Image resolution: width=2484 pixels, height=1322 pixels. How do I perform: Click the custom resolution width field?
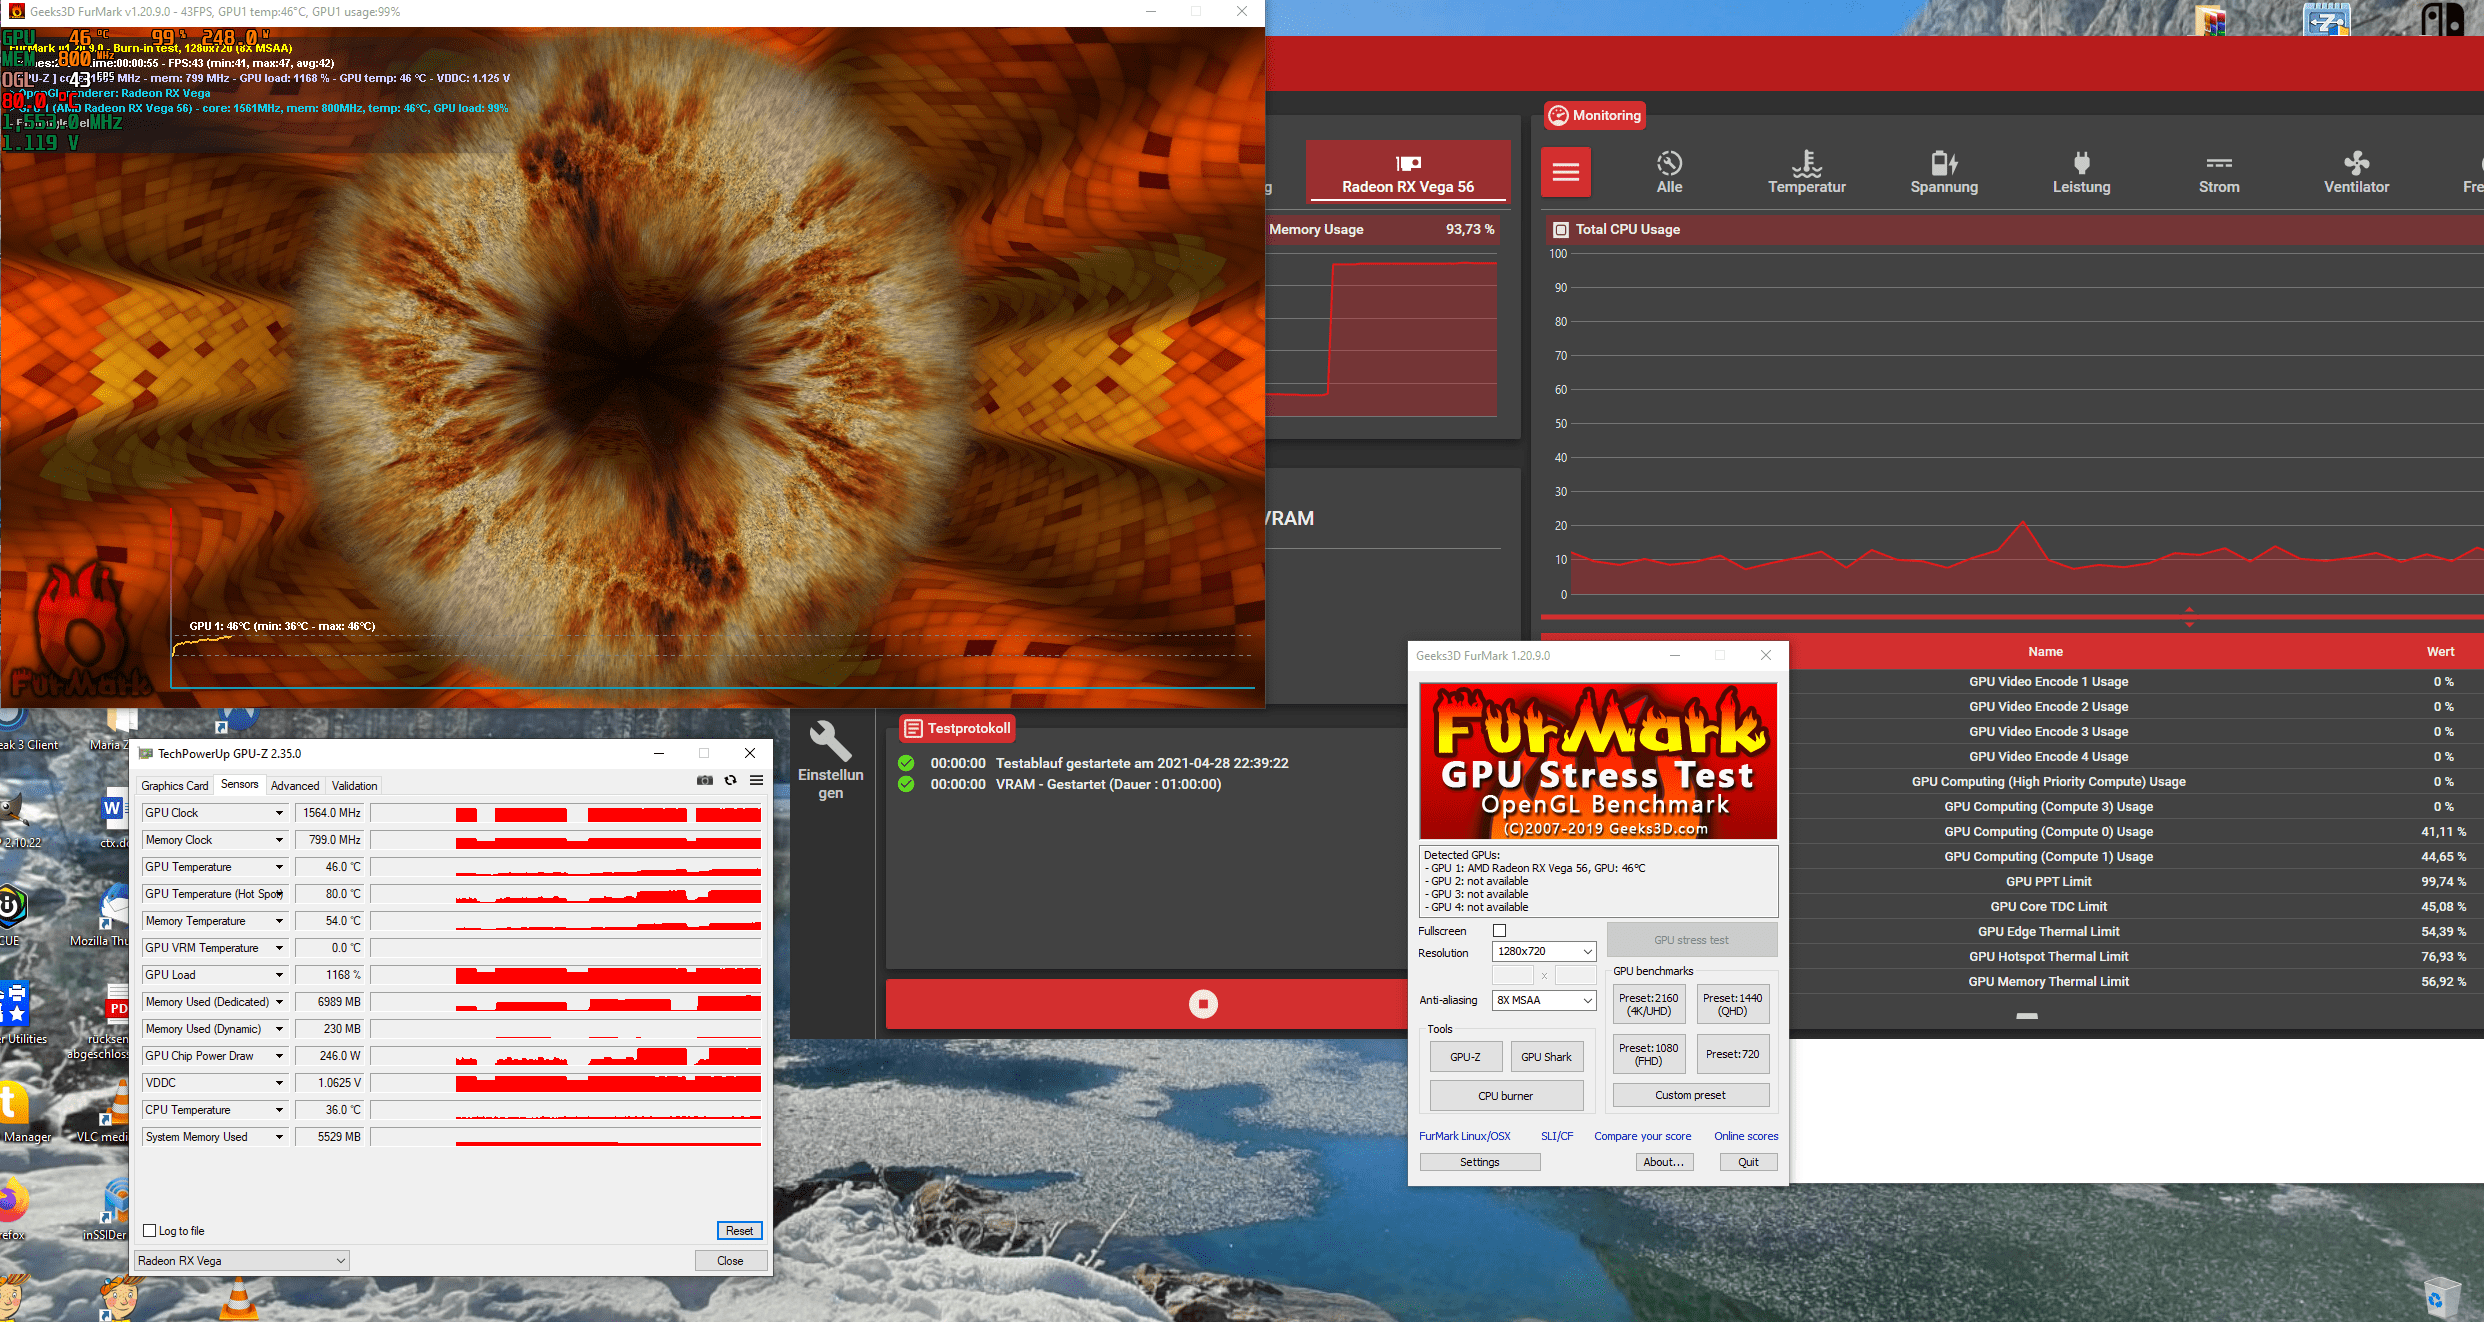[x=1513, y=975]
